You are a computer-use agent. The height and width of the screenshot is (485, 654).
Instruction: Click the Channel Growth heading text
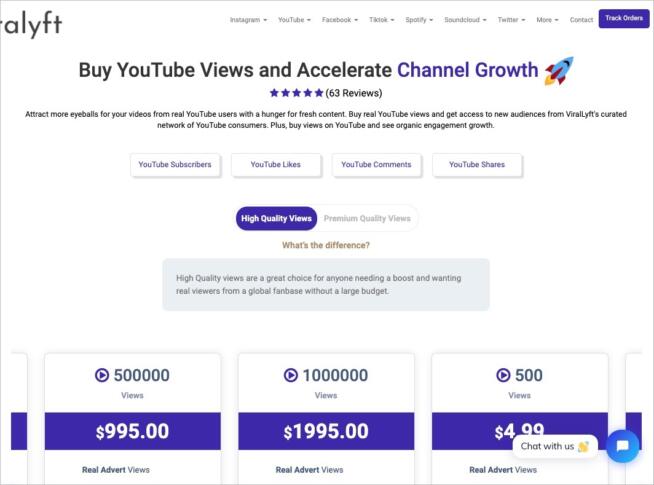click(468, 70)
